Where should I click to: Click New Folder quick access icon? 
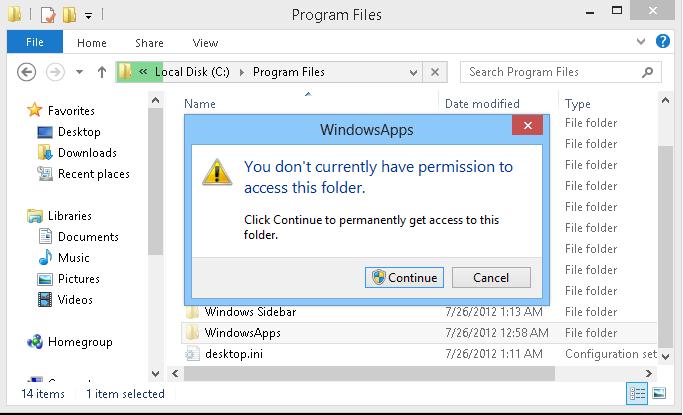(70, 15)
